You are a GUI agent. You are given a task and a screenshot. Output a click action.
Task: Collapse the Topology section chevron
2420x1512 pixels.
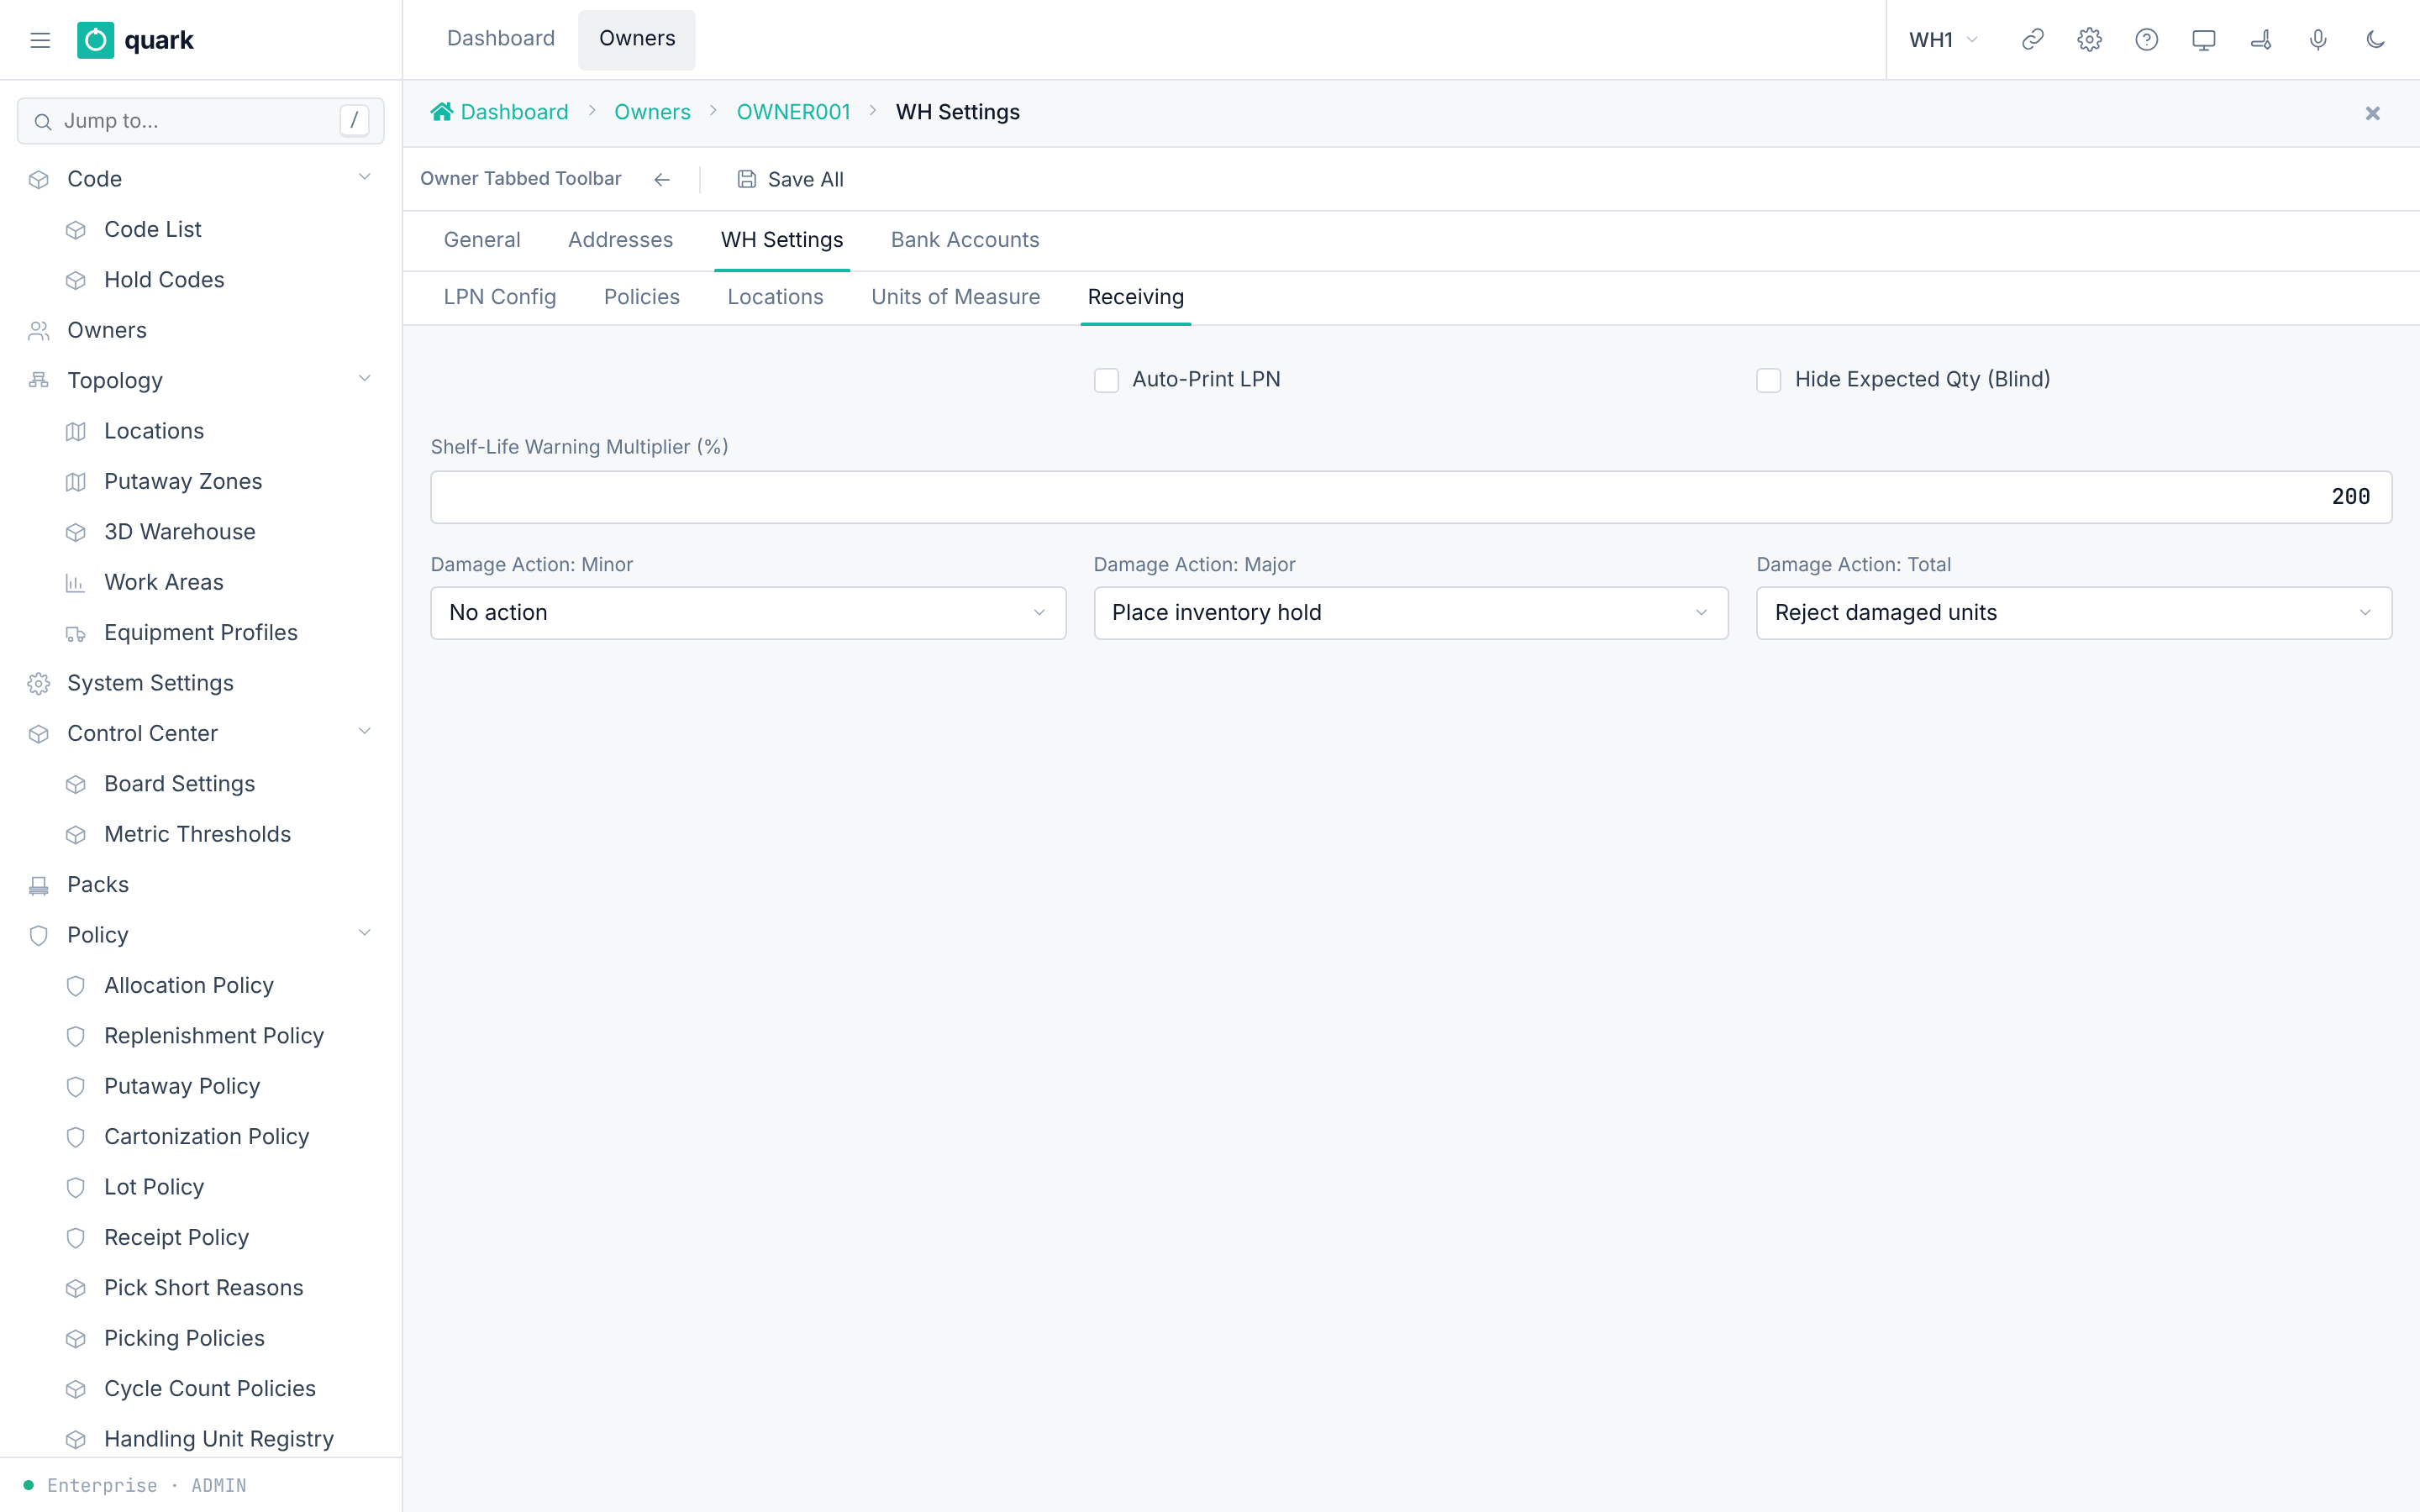(364, 378)
